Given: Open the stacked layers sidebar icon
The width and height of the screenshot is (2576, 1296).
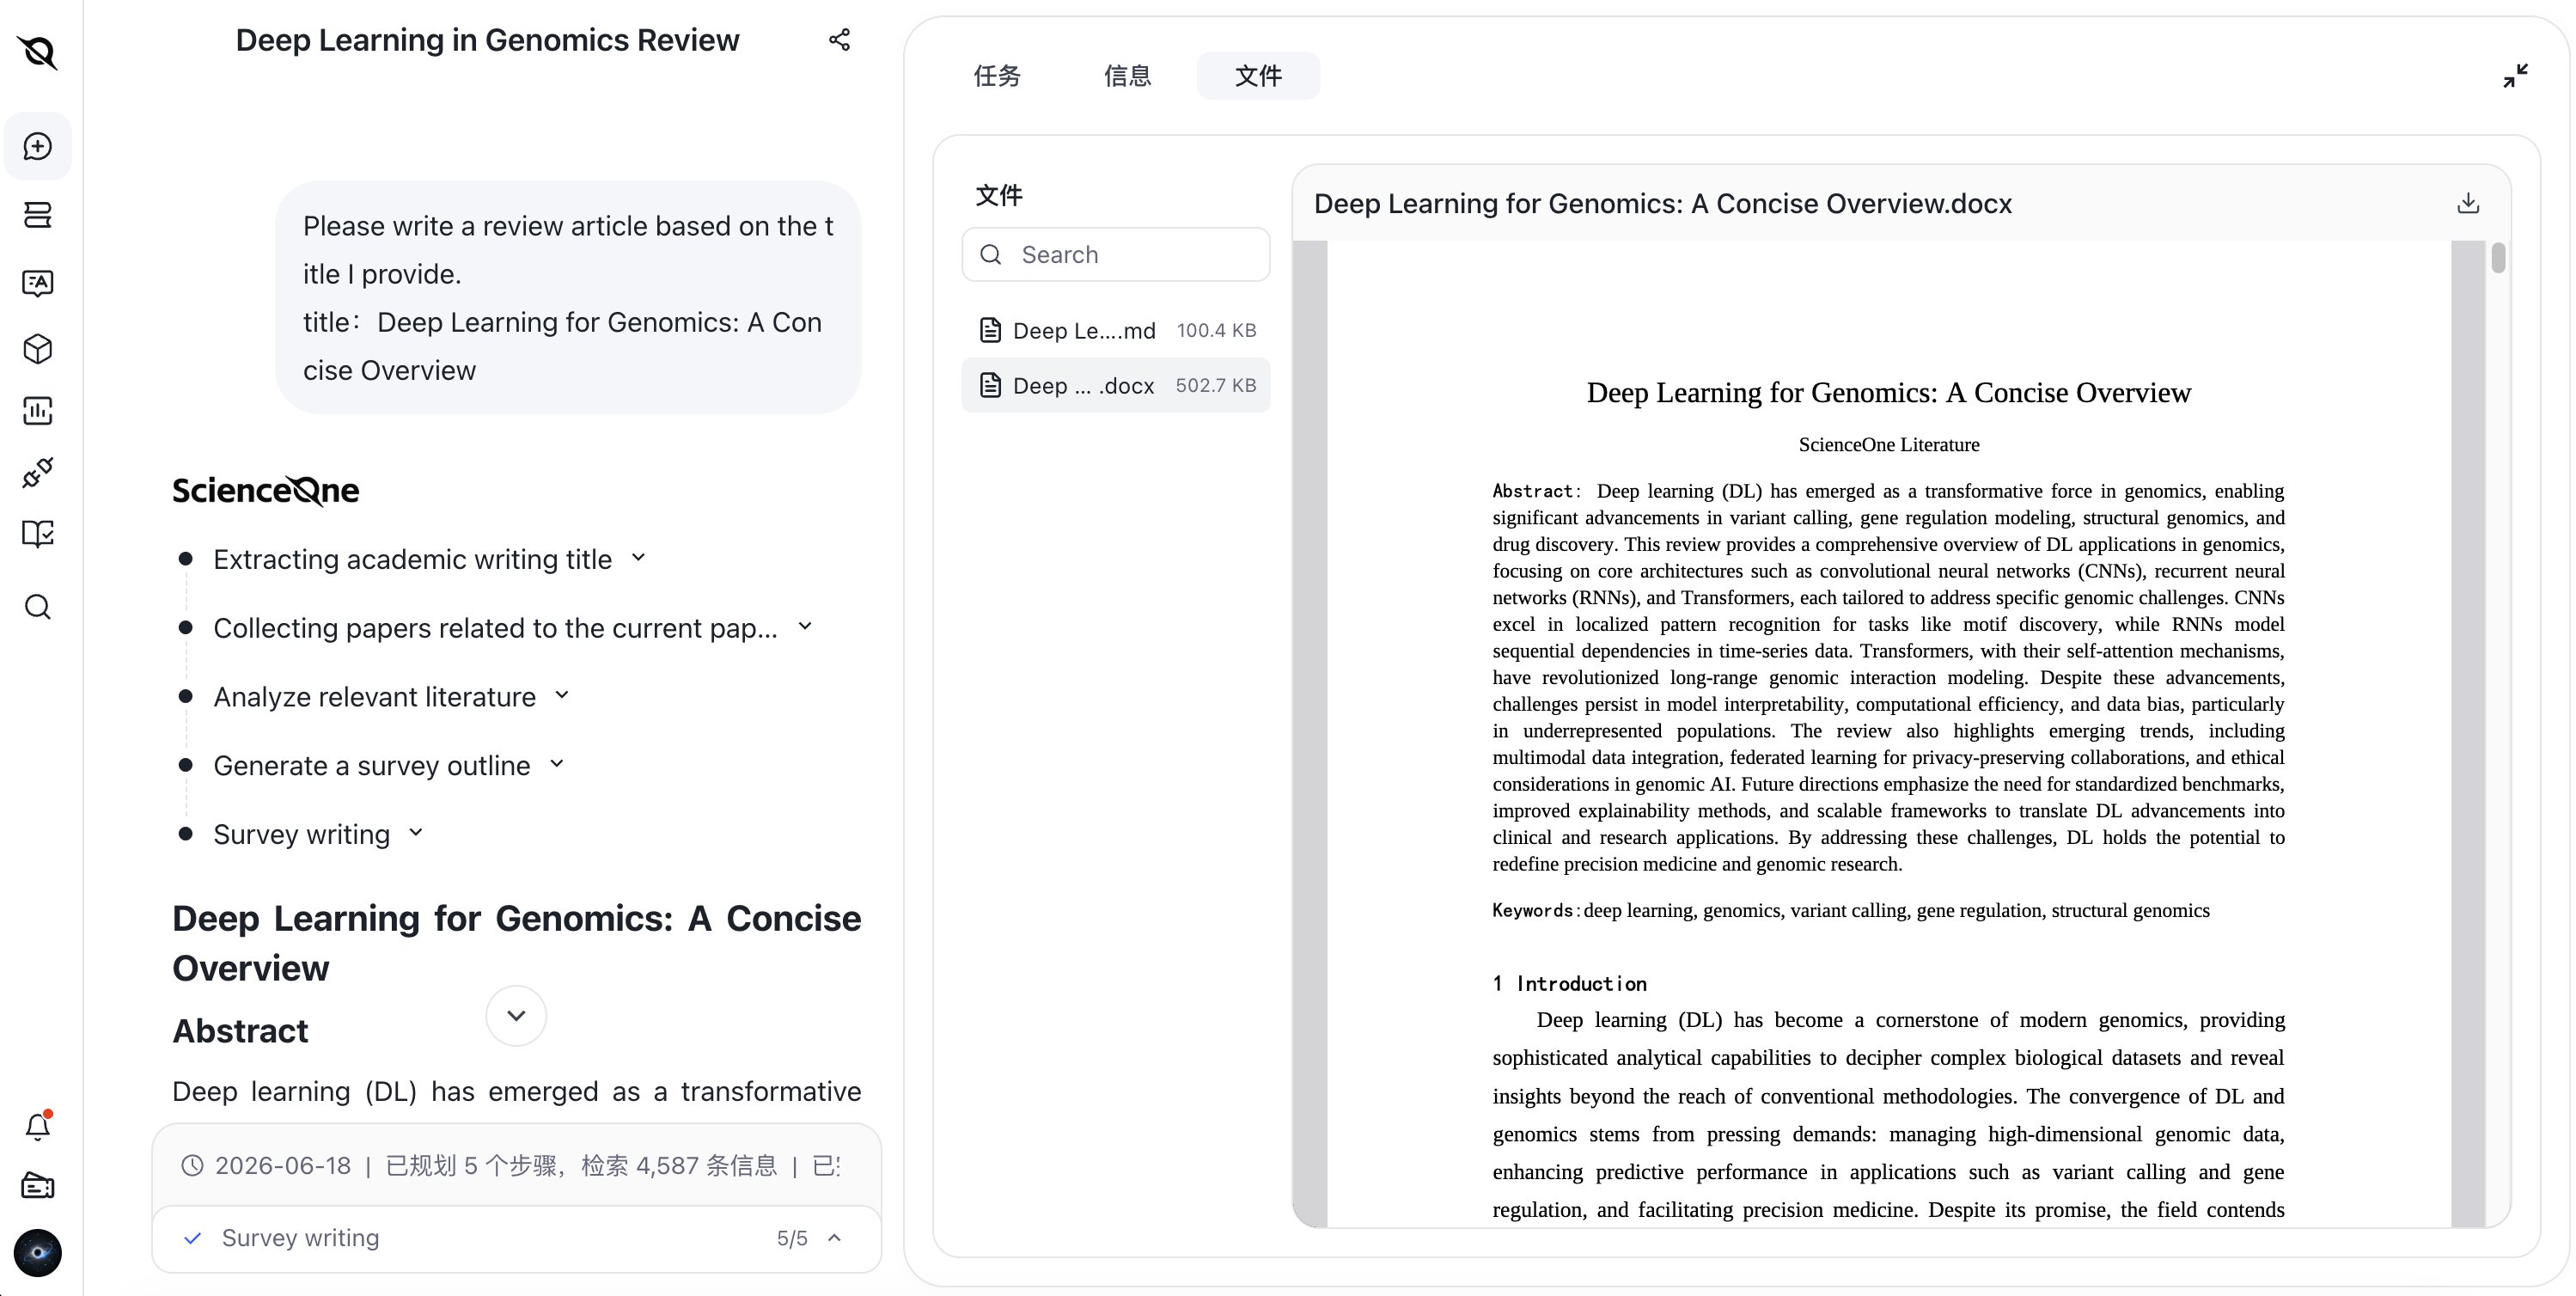Looking at the screenshot, I should (38, 215).
